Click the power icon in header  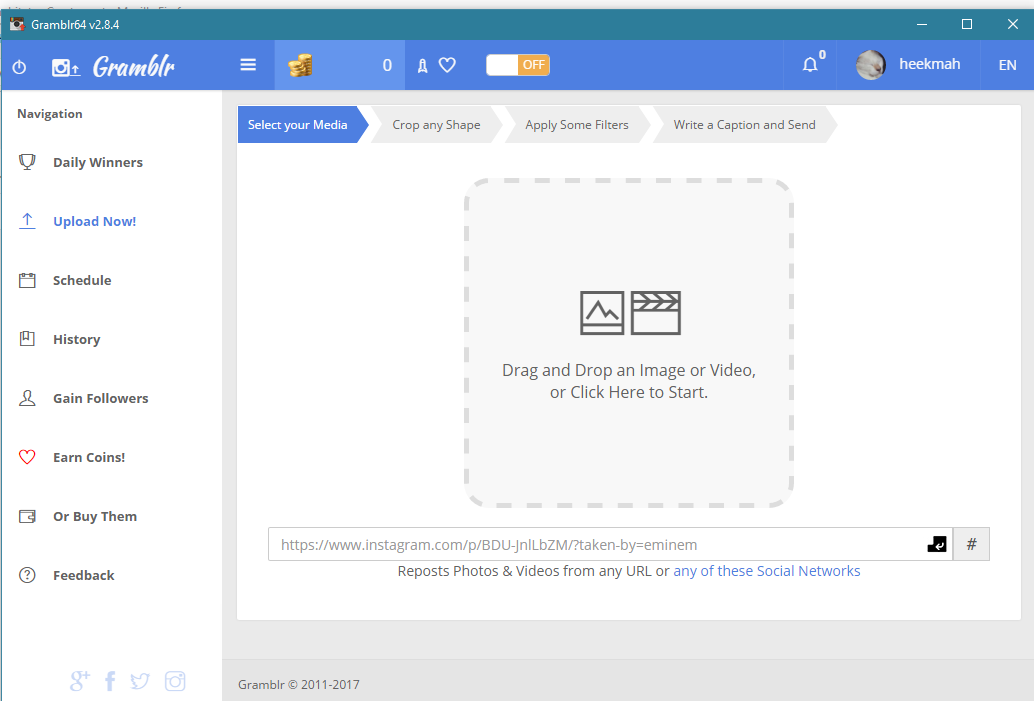coord(19,67)
